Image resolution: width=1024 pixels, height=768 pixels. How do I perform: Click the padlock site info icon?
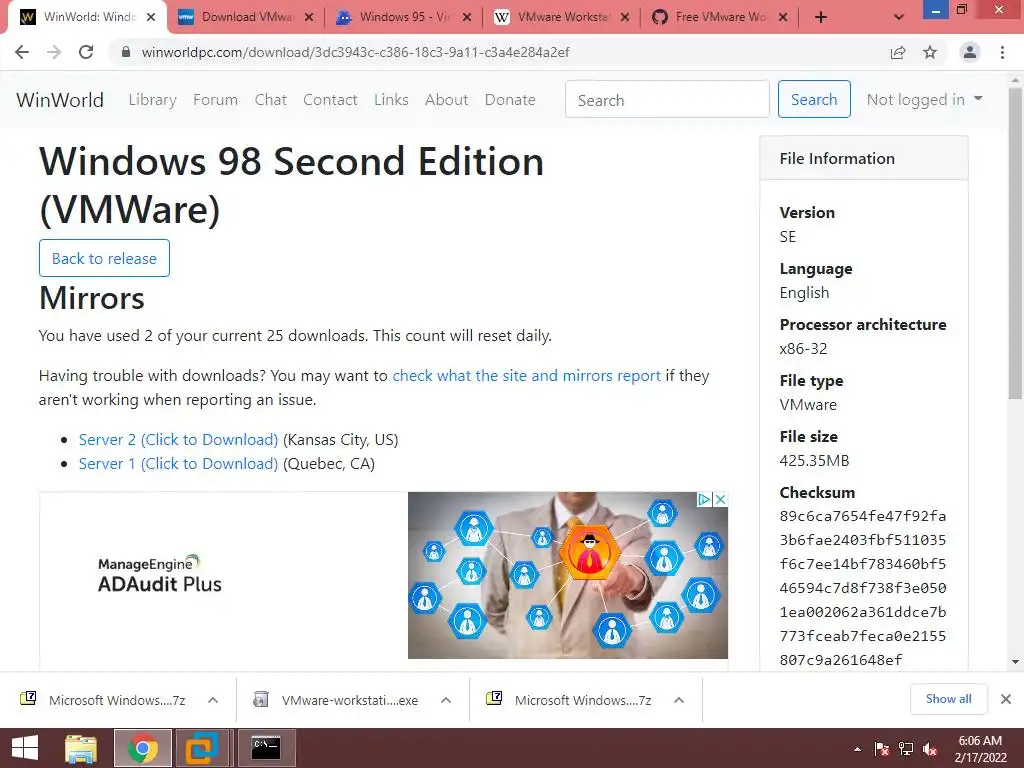pyautogui.click(x=126, y=52)
